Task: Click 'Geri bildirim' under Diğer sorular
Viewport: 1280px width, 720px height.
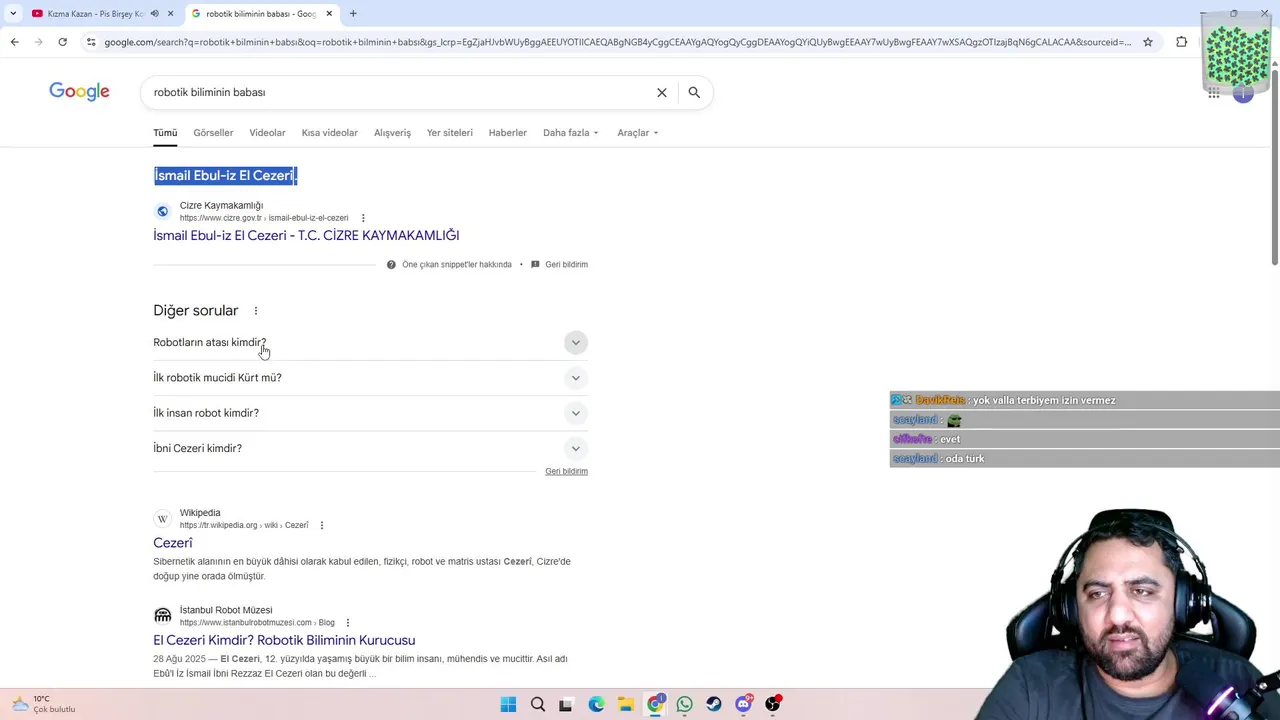Action: 566,471
